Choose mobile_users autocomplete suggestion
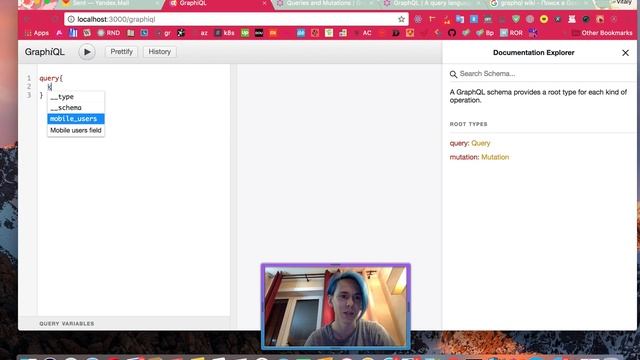 (76, 119)
